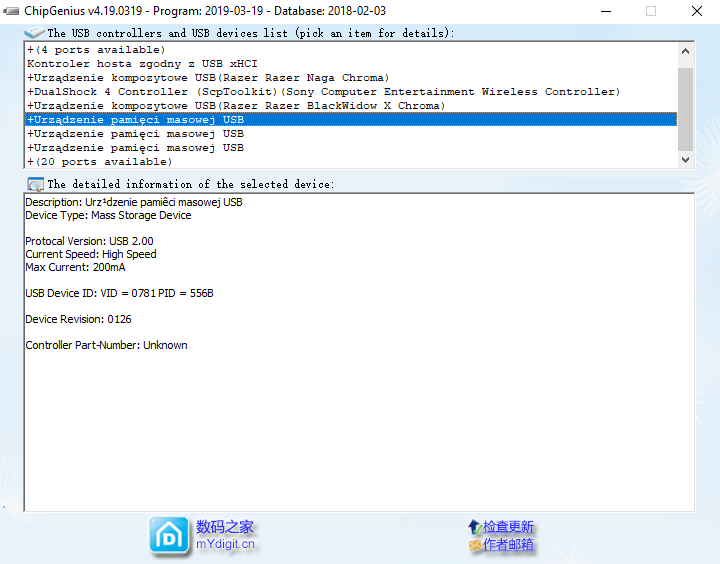Click the 'VID = 0781 PID = 556B' line
This screenshot has height=564, width=720.
coord(119,293)
